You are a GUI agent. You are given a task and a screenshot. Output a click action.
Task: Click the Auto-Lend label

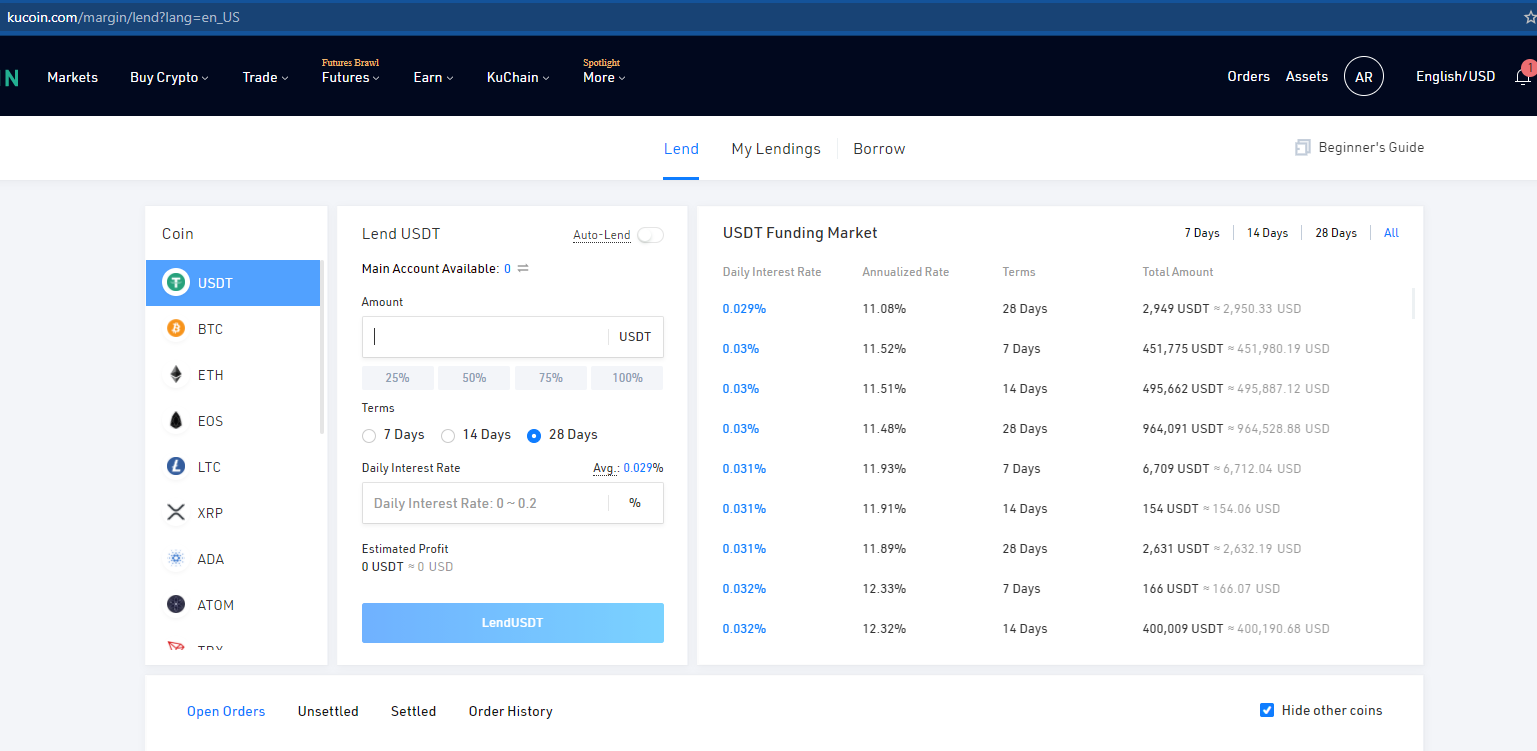point(602,235)
